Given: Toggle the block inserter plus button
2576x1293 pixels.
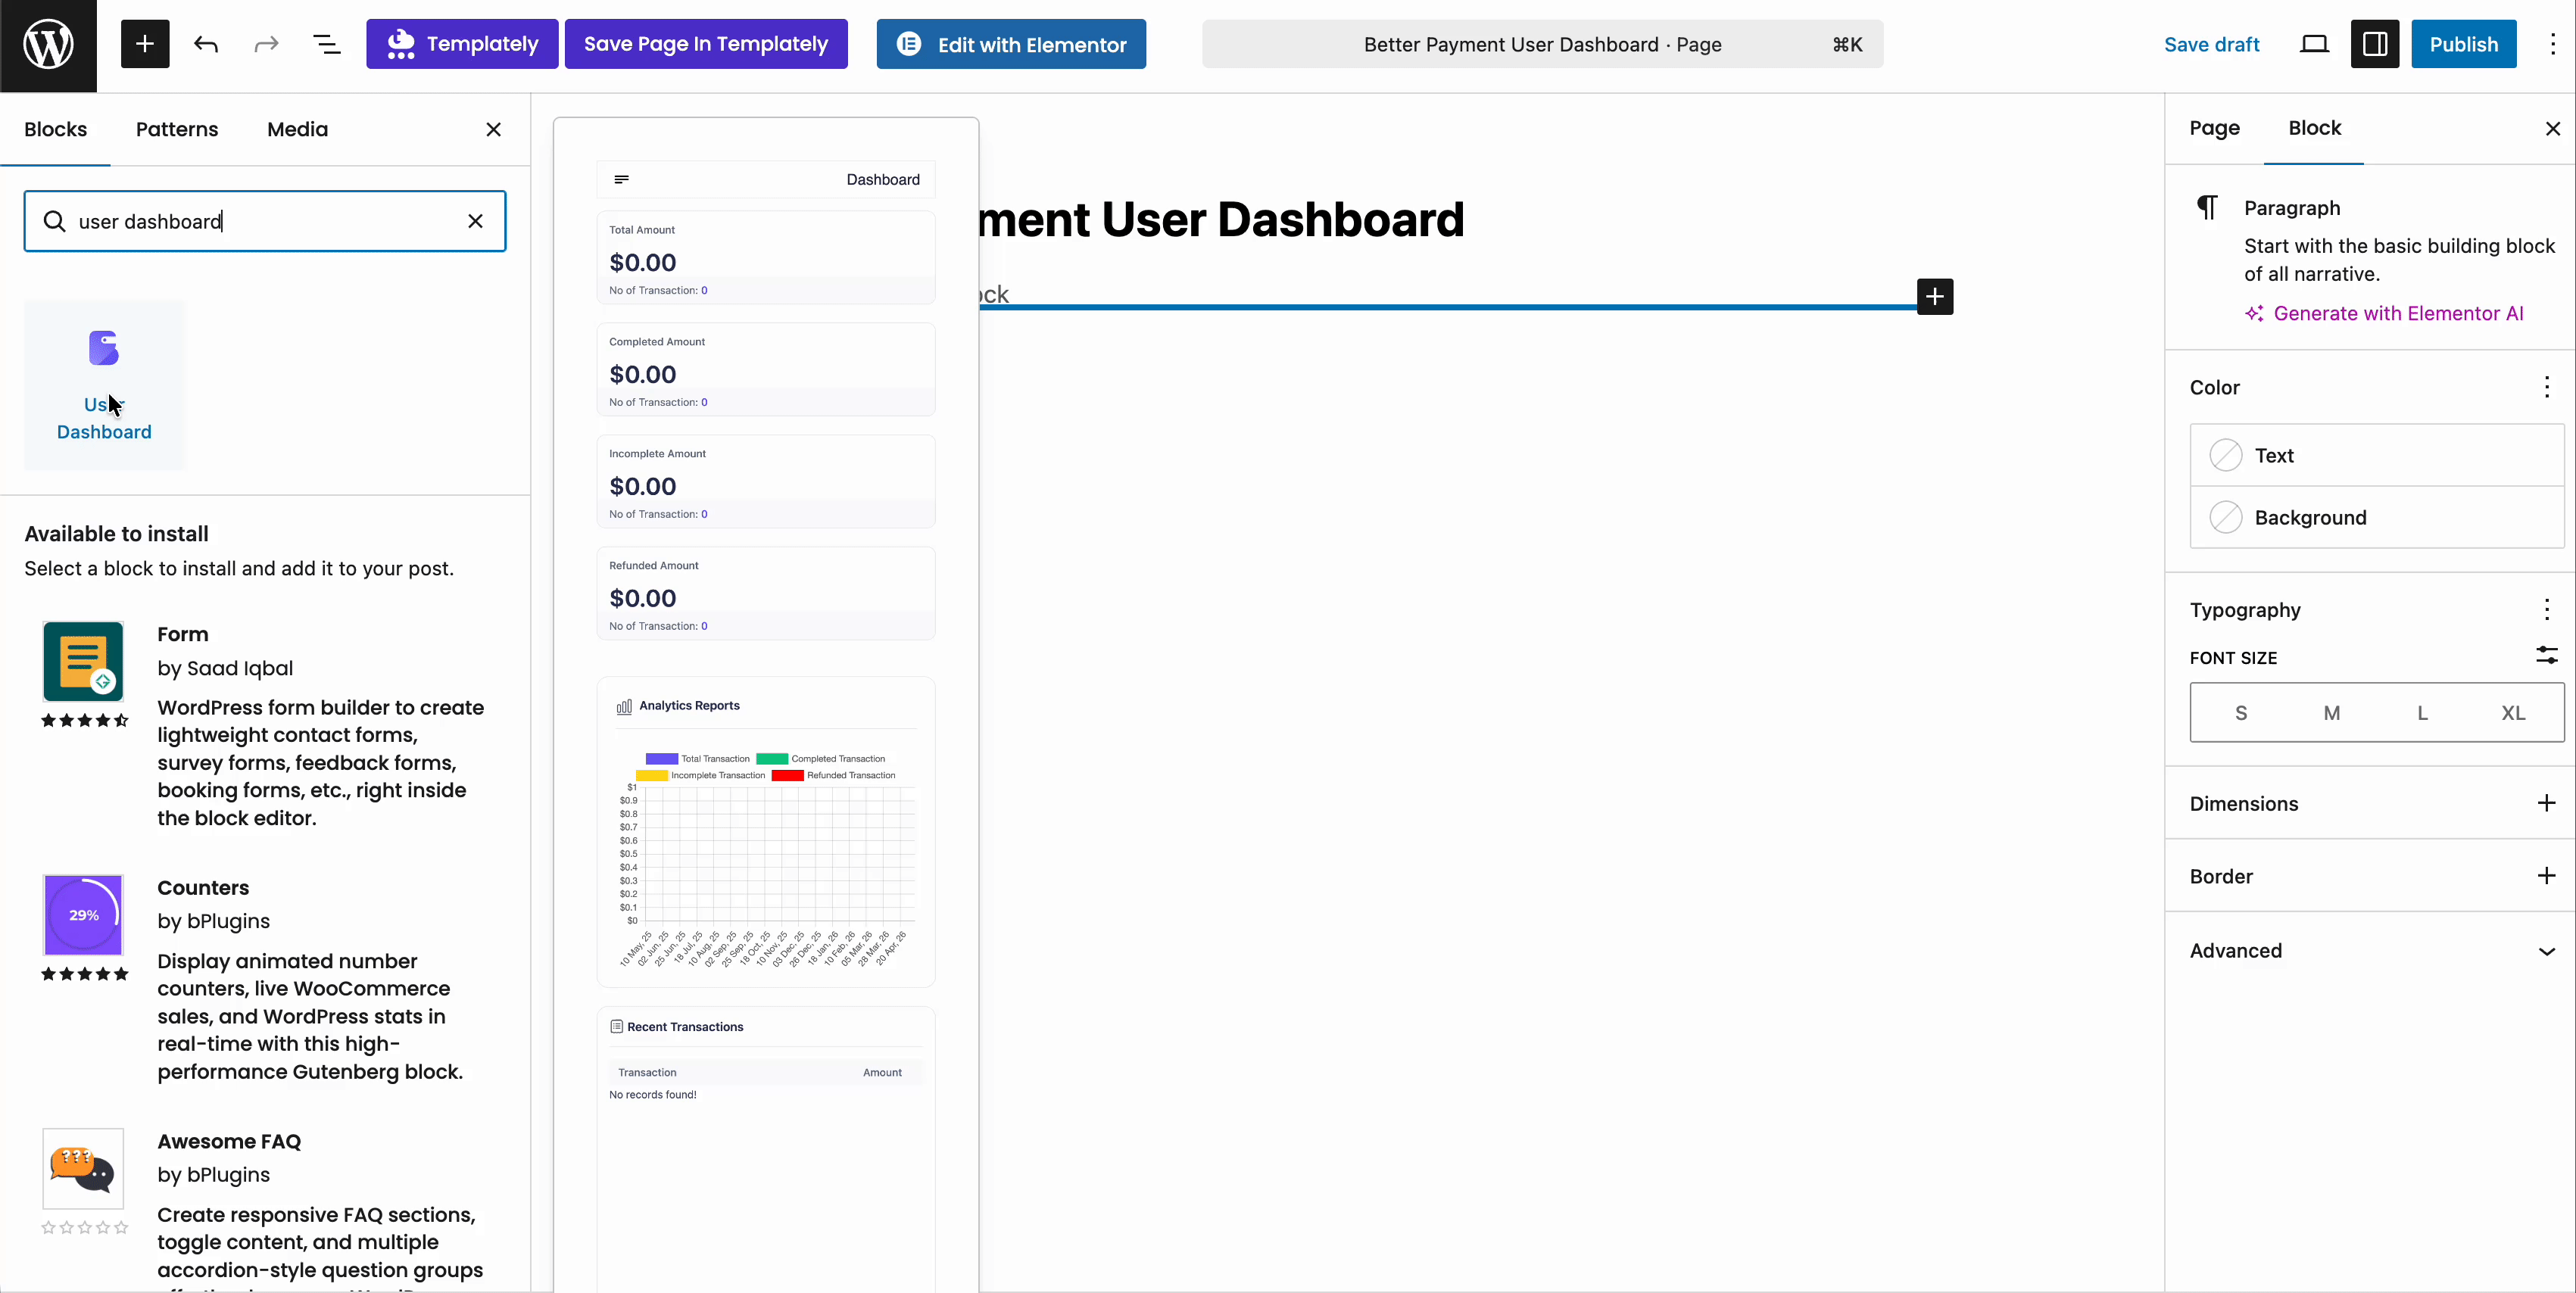Looking at the screenshot, I should tap(145, 44).
